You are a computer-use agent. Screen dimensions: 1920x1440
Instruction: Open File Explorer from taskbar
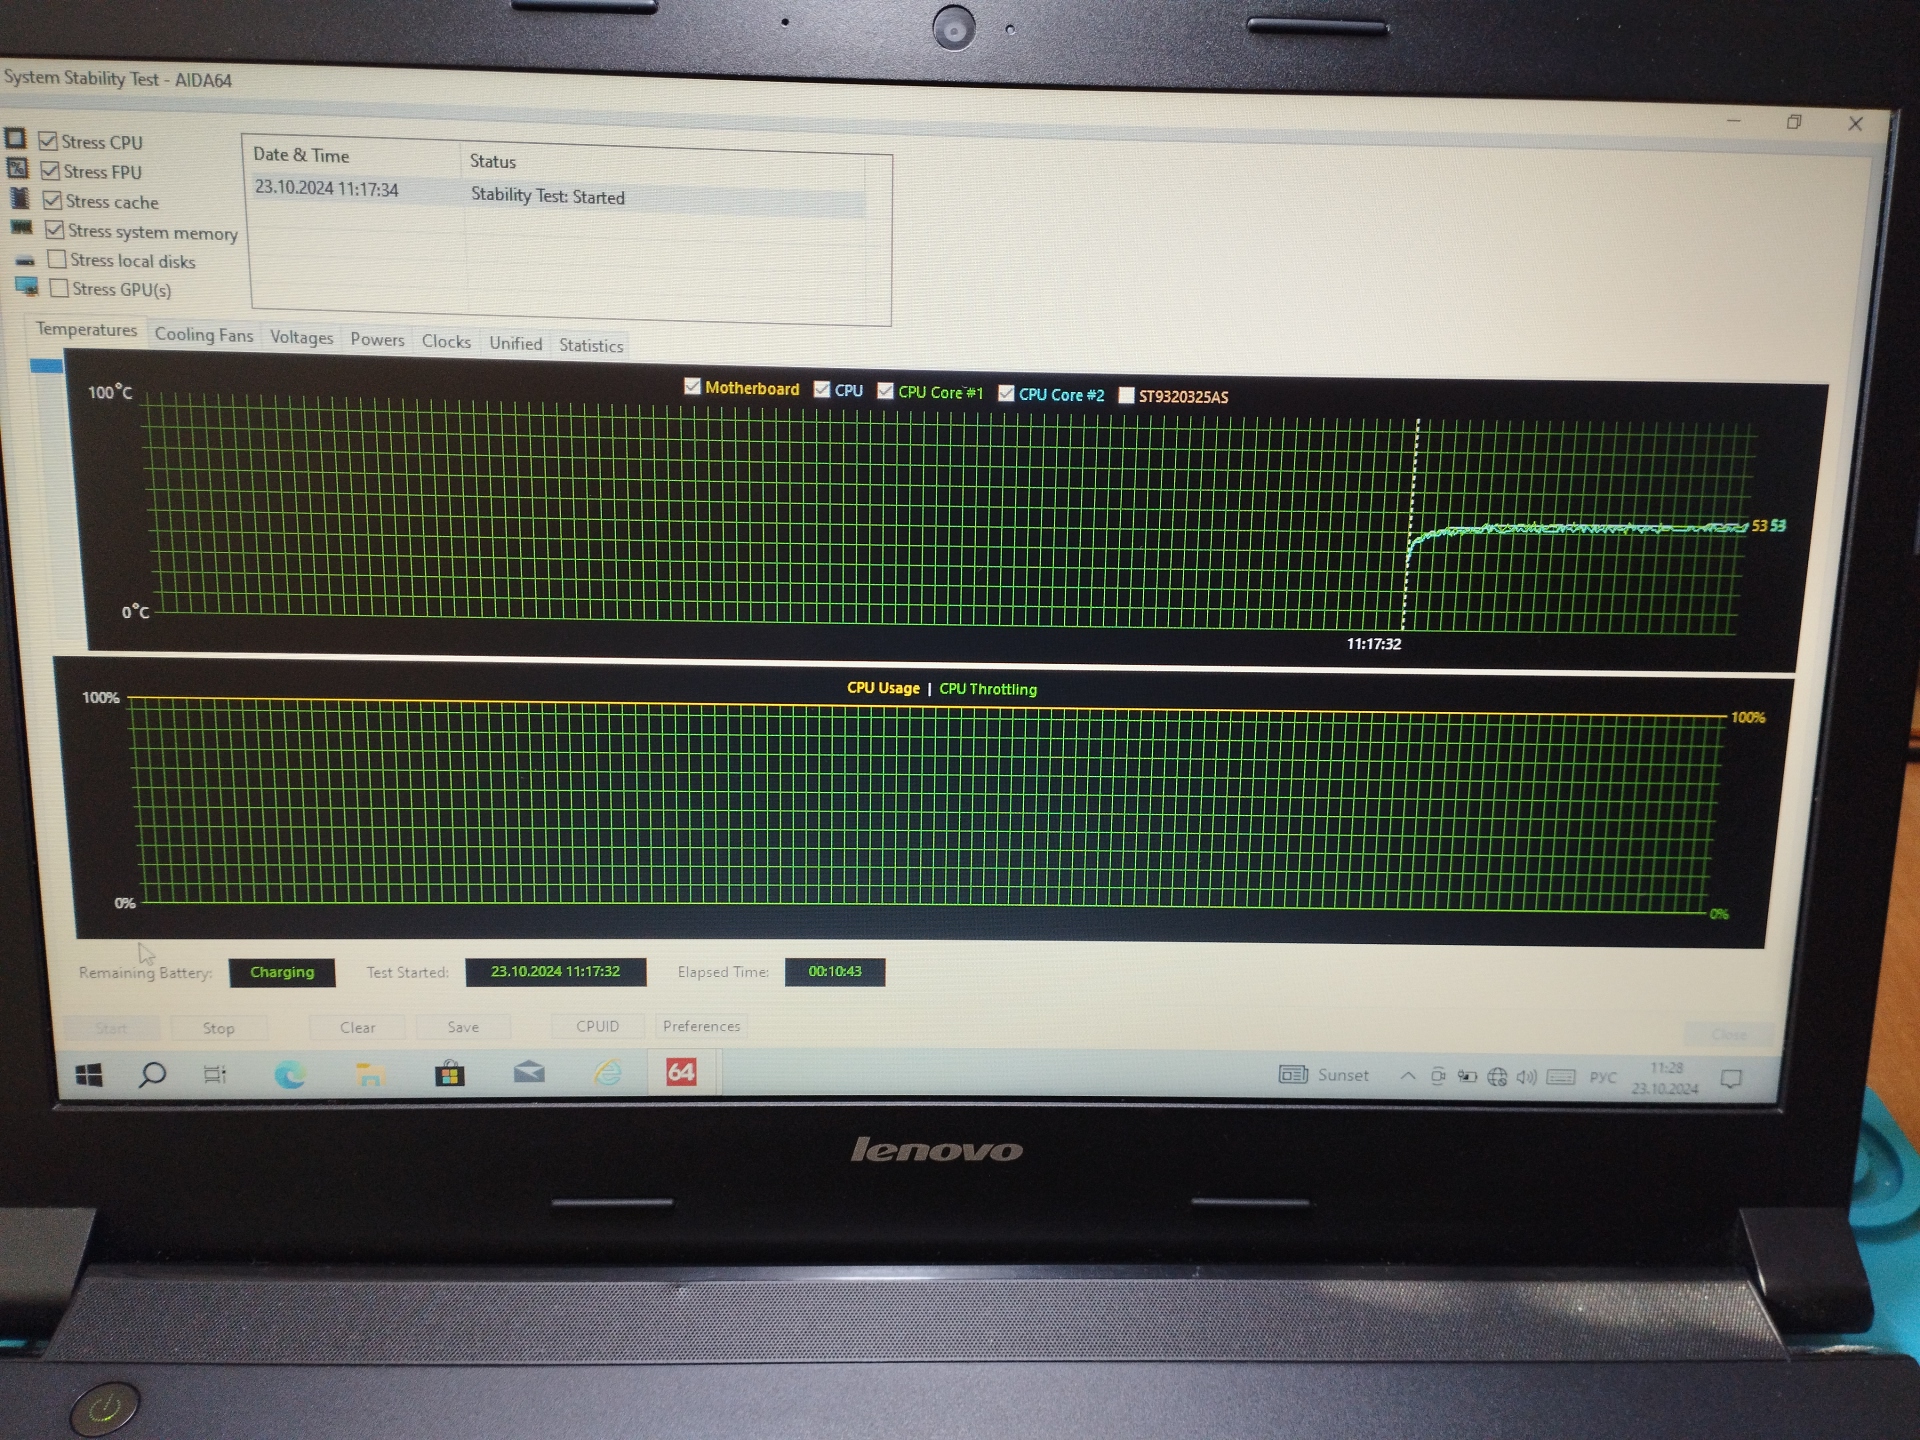pos(369,1074)
